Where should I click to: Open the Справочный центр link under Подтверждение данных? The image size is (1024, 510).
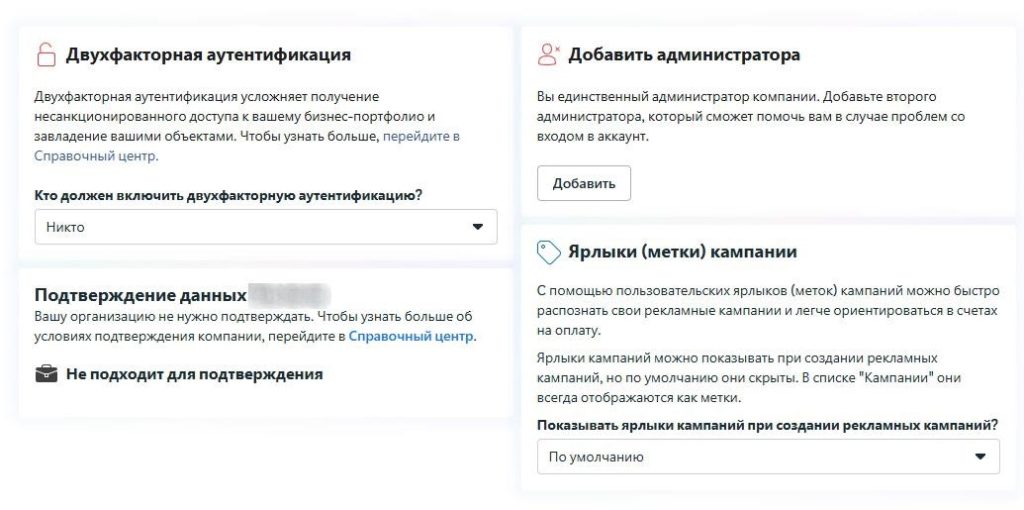(410, 336)
